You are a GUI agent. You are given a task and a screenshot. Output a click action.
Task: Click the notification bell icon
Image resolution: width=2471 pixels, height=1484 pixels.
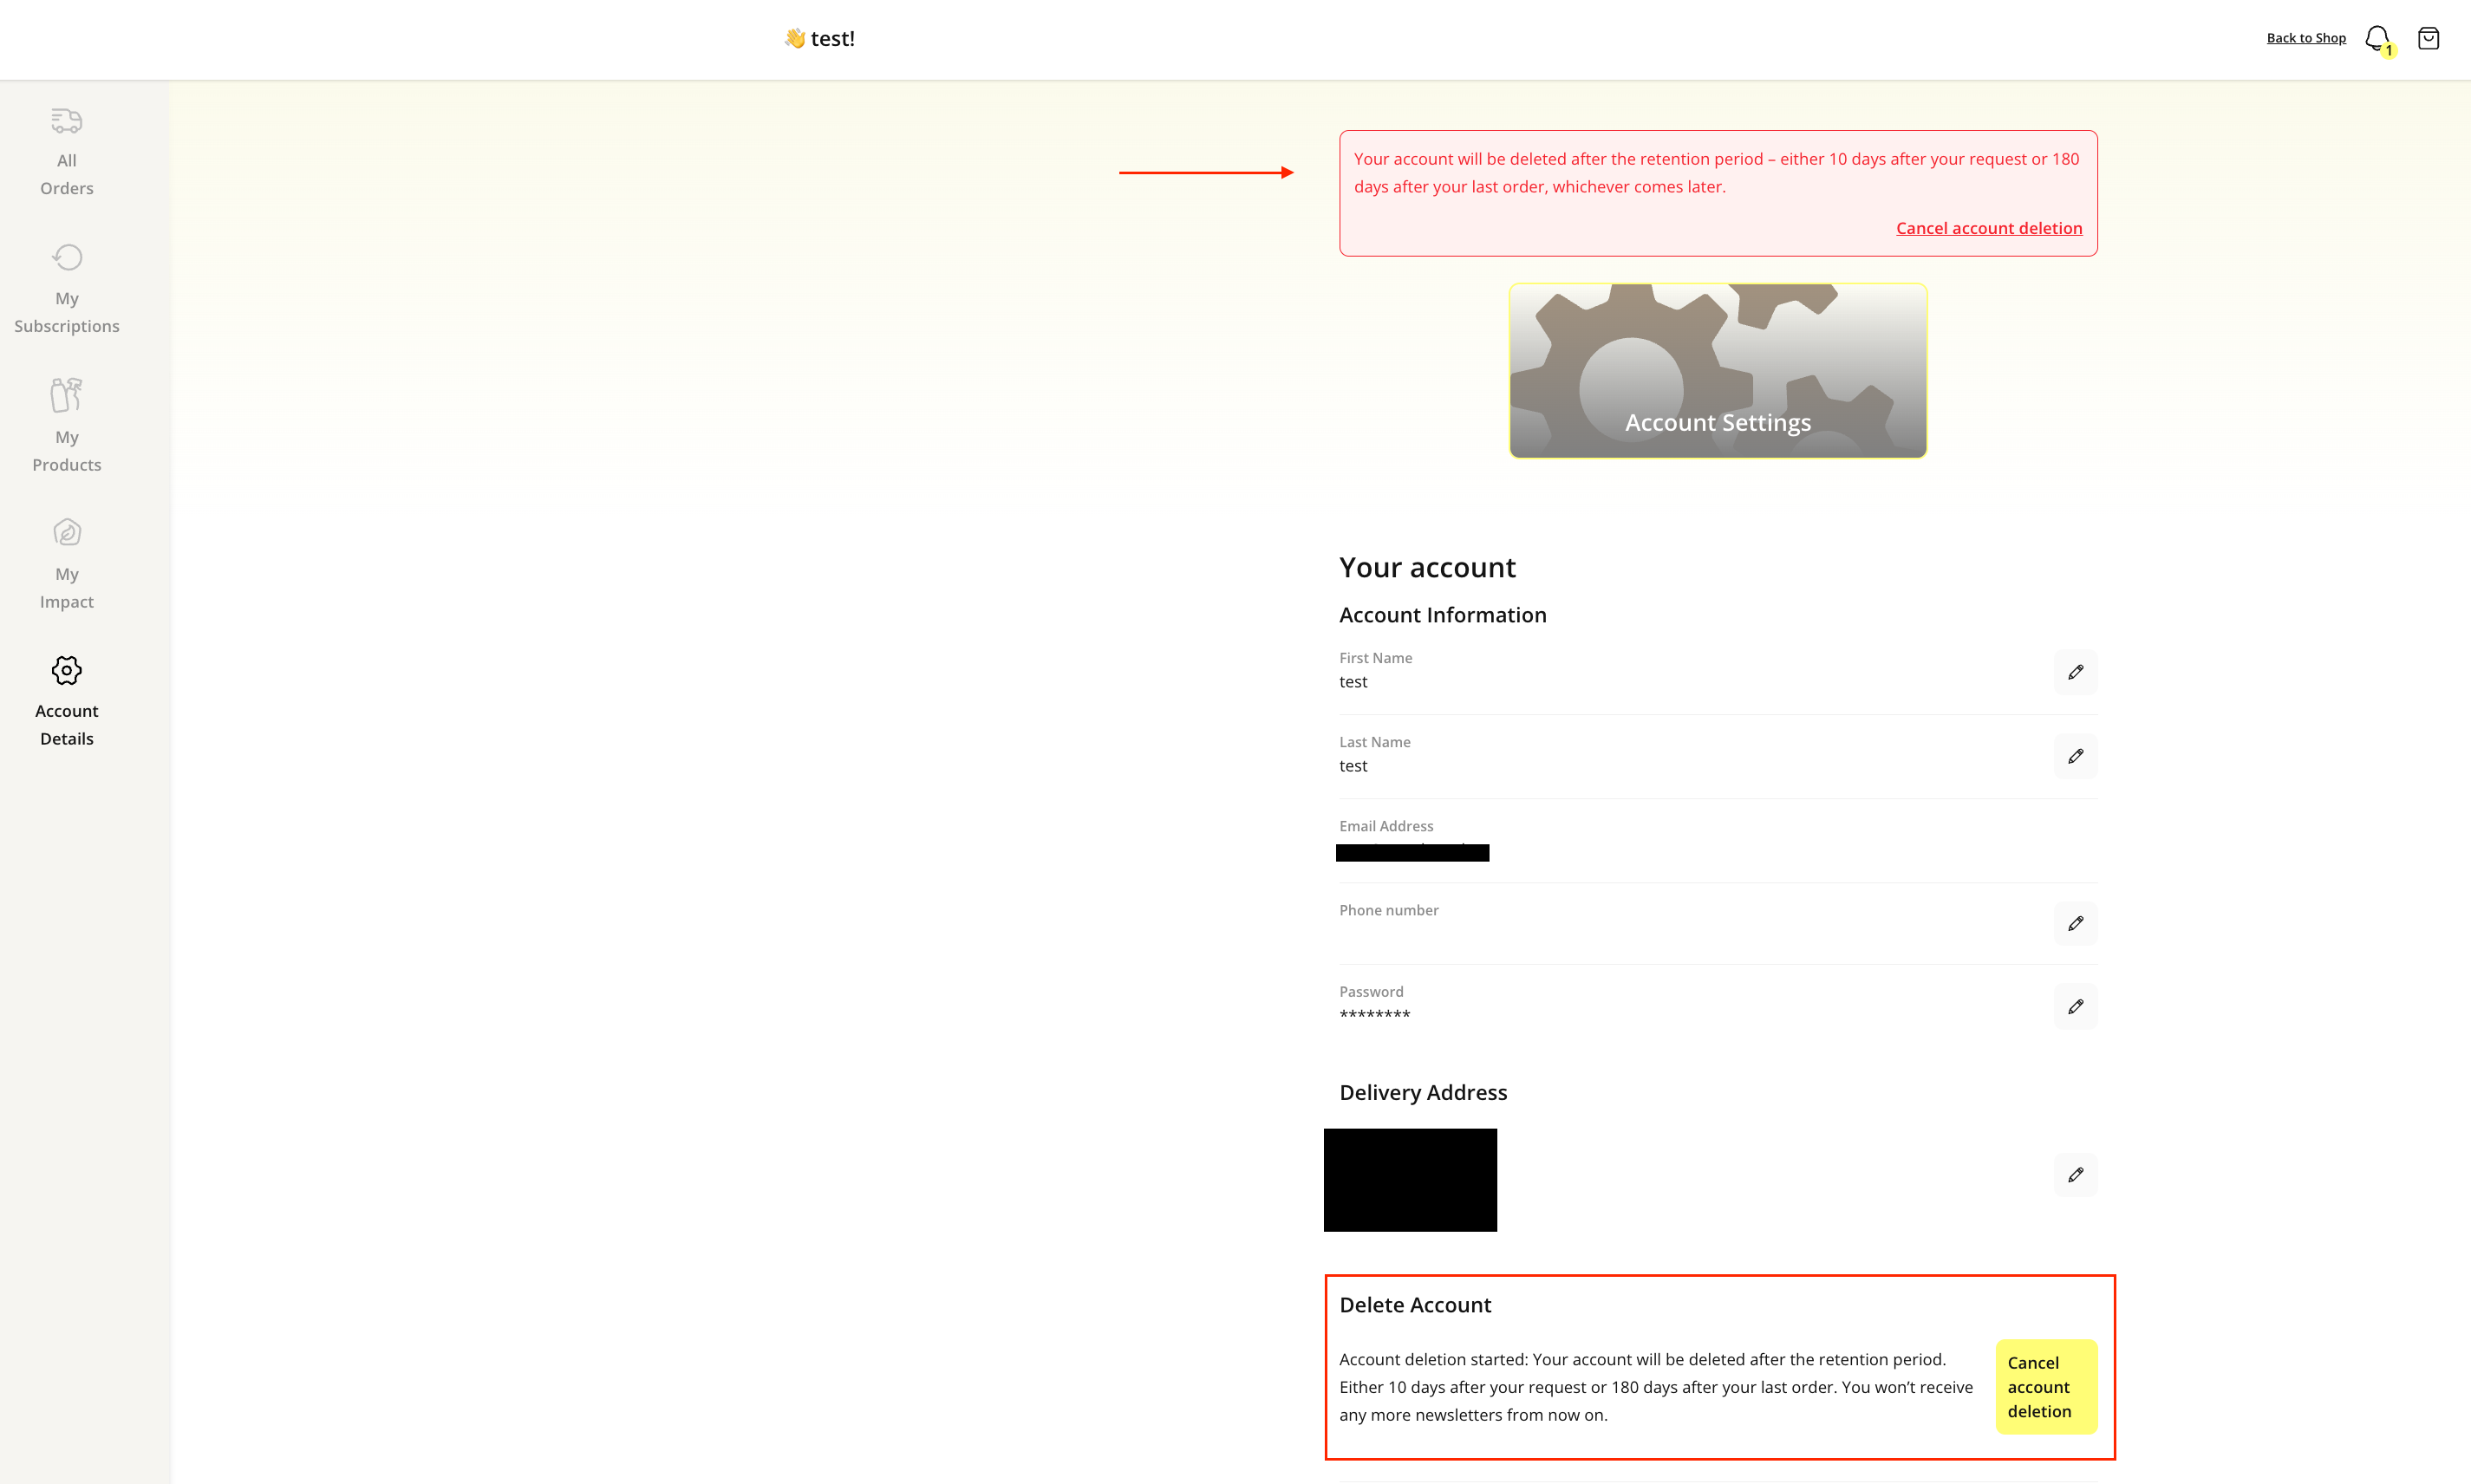tap(2376, 37)
